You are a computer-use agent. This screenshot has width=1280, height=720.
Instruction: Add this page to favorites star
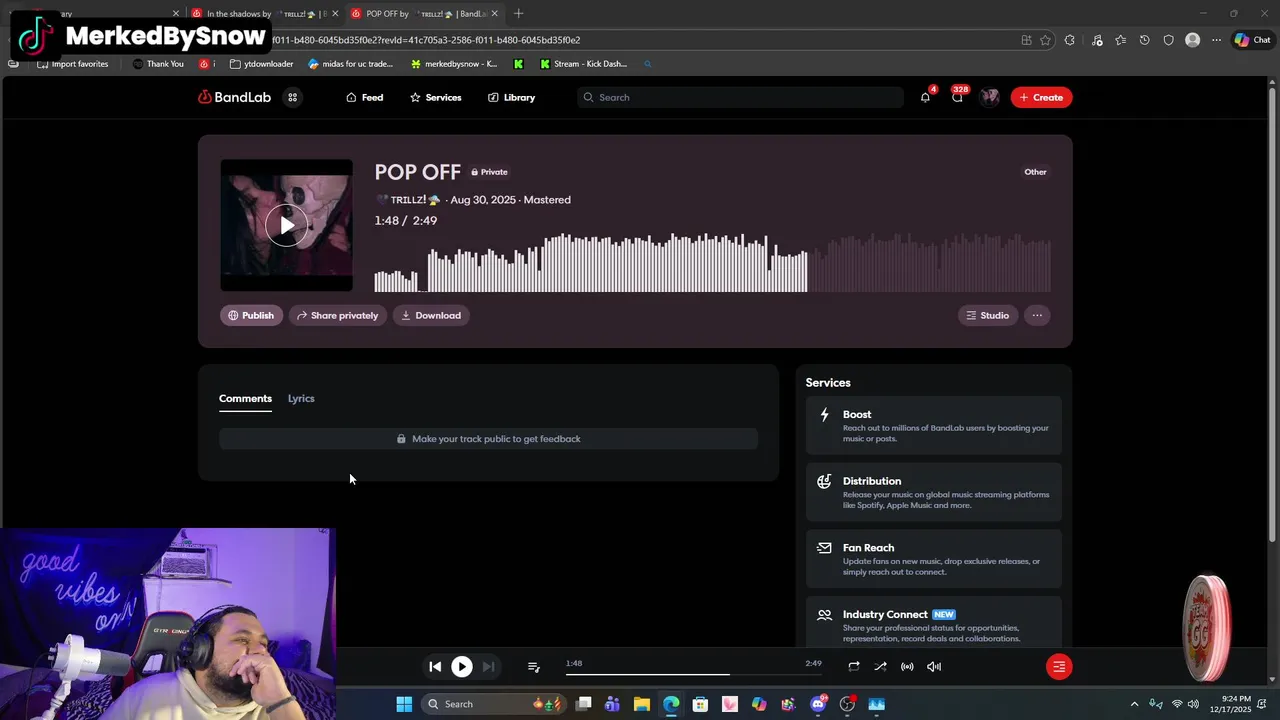(1045, 40)
